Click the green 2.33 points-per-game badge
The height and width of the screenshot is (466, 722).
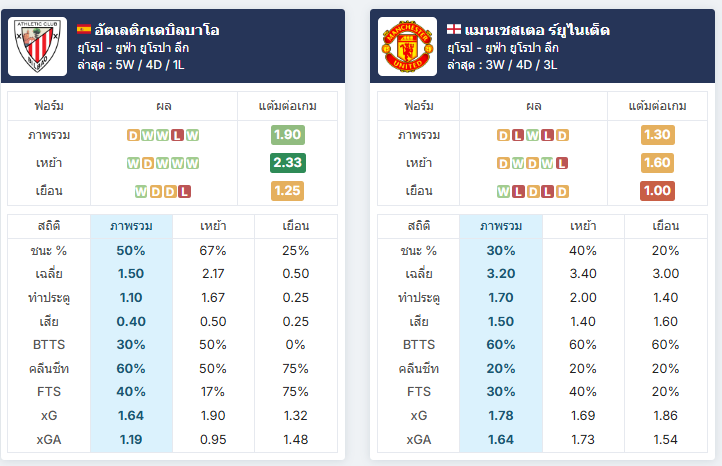[x=288, y=163]
